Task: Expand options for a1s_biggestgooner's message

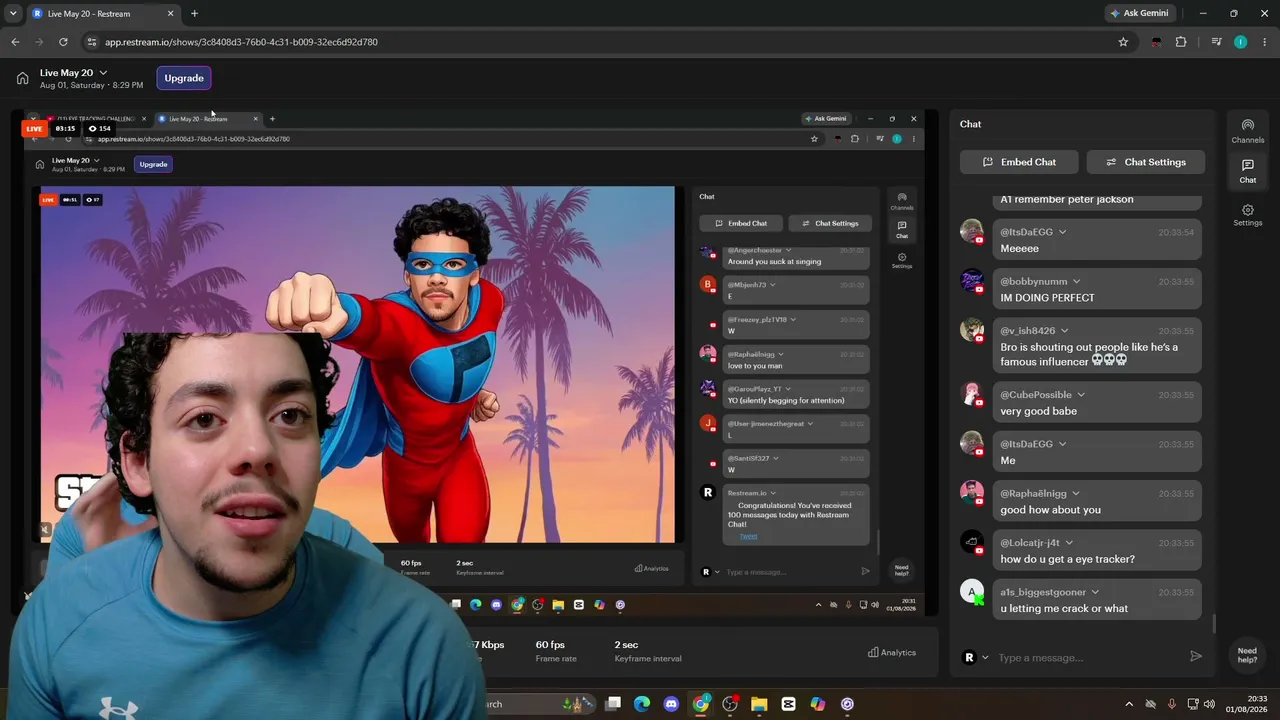Action: coord(1095,592)
